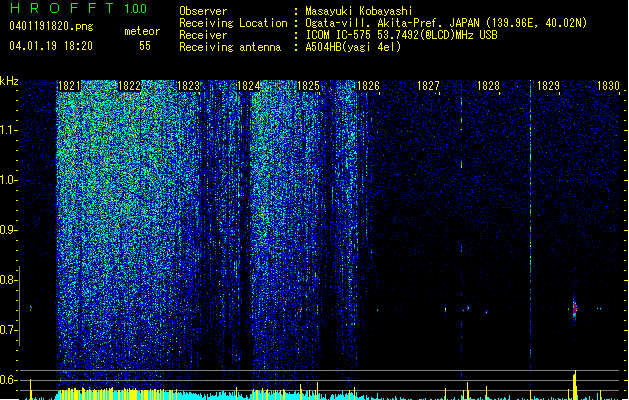Click the 1824 time marker
The height and width of the screenshot is (400, 629).
(249, 86)
